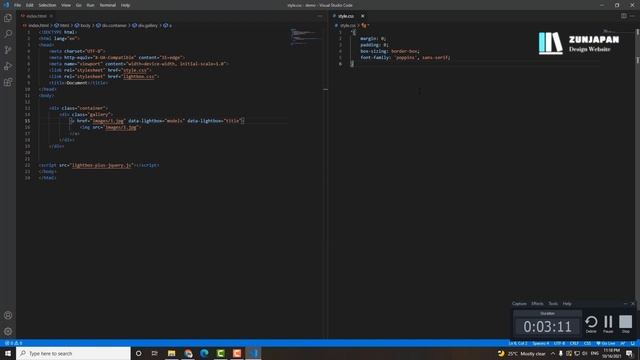Click the volume icon in system tray

tap(585, 353)
